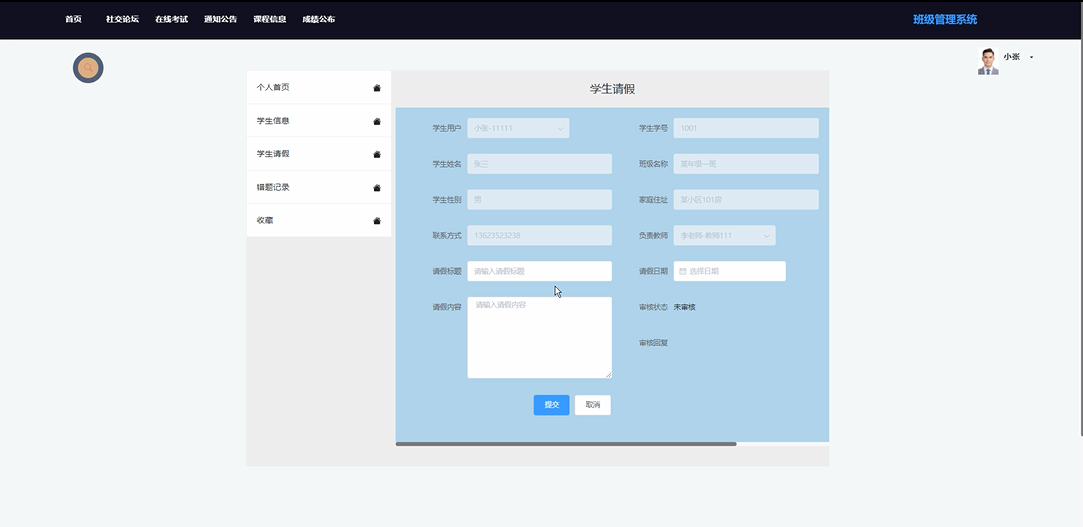Go to 首页 in the top navigation
1083x527 pixels.
[73, 19]
